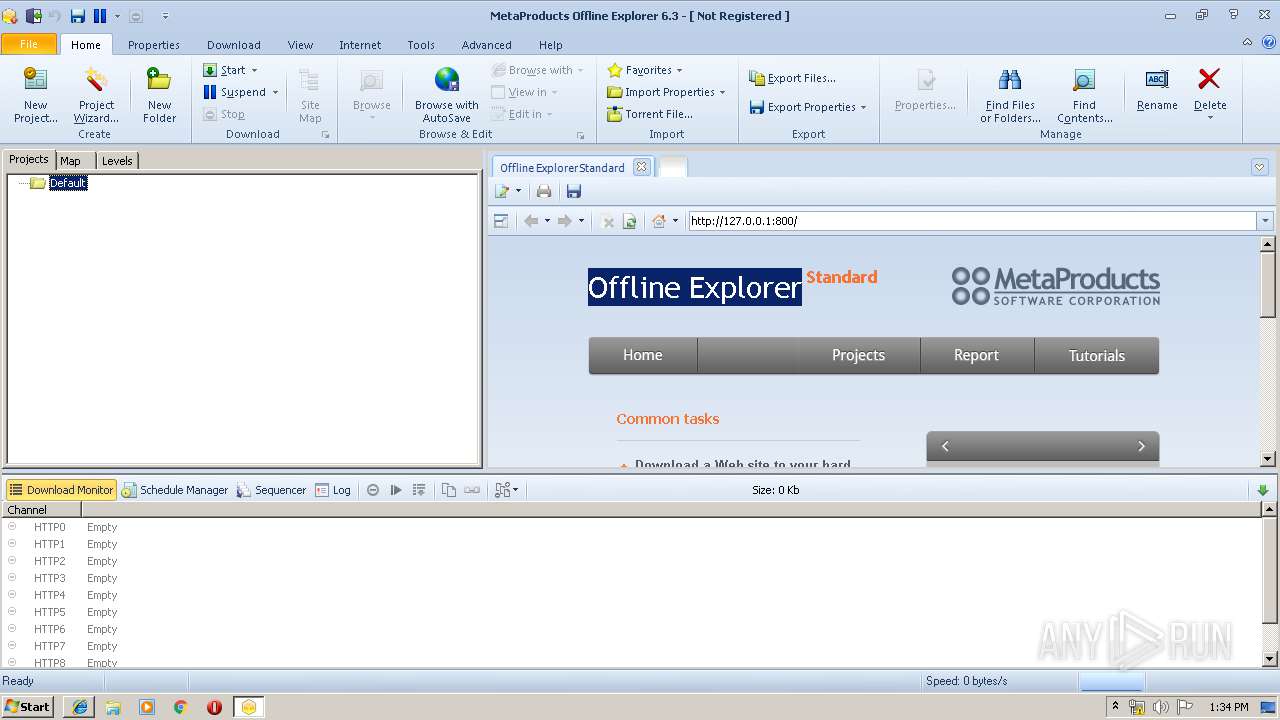Click the browser pane vertical scrollbar down arrow
Viewport: 1280px width, 720px height.
1268,459
